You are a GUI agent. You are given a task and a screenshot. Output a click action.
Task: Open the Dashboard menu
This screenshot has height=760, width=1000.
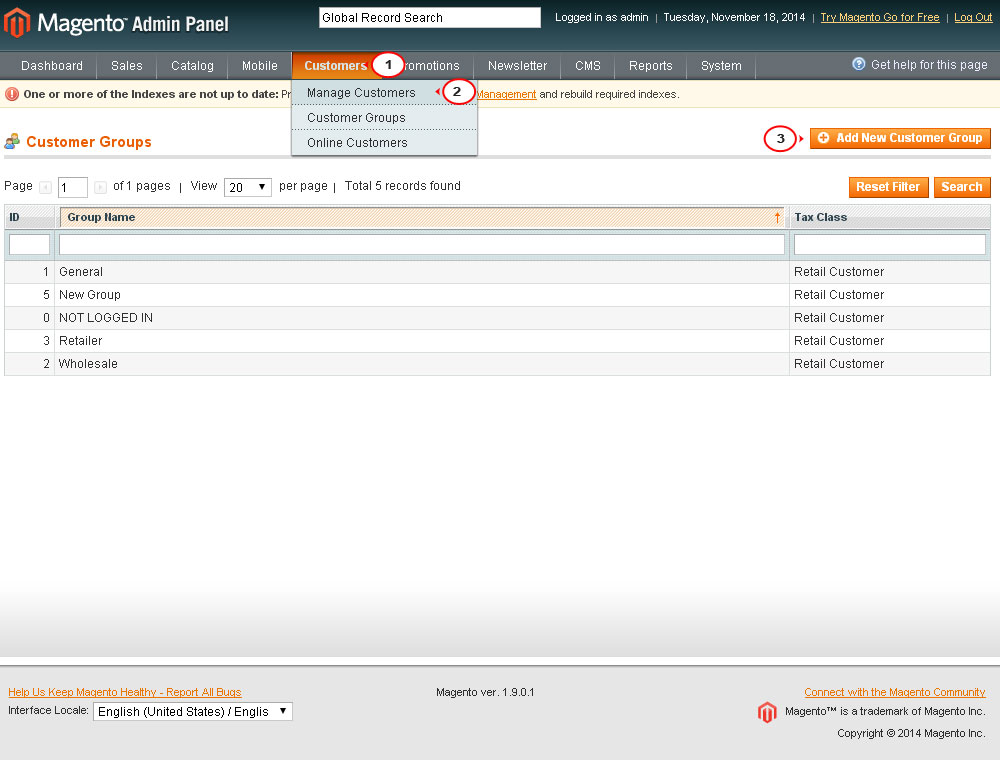click(52, 66)
